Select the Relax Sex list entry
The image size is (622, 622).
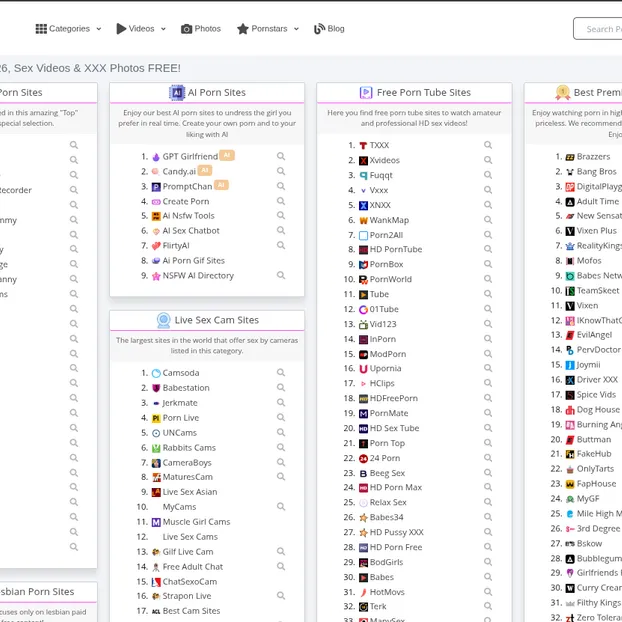(x=388, y=502)
